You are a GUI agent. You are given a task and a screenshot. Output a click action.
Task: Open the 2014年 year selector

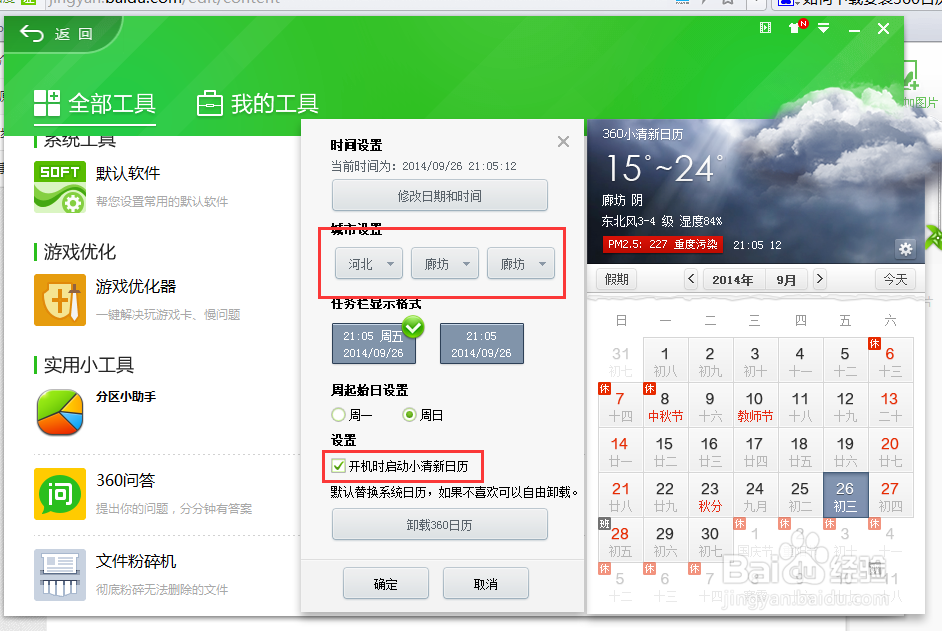click(733, 279)
